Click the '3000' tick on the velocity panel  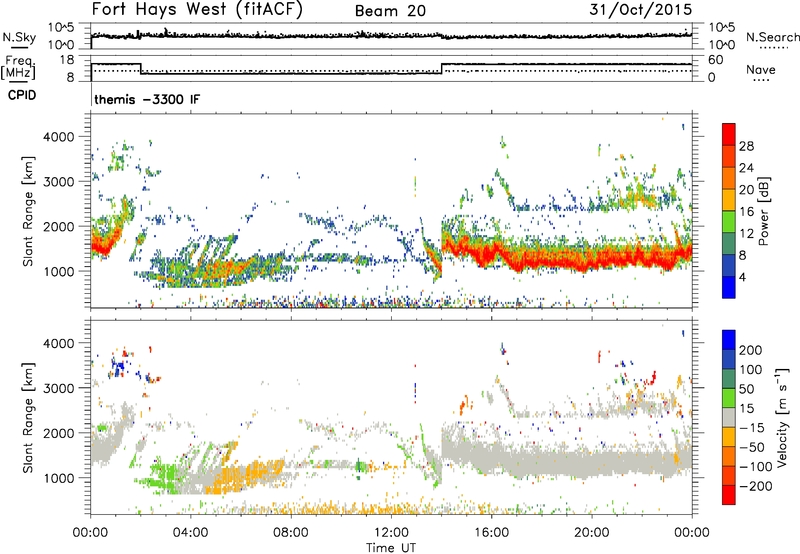tap(59, 388)
